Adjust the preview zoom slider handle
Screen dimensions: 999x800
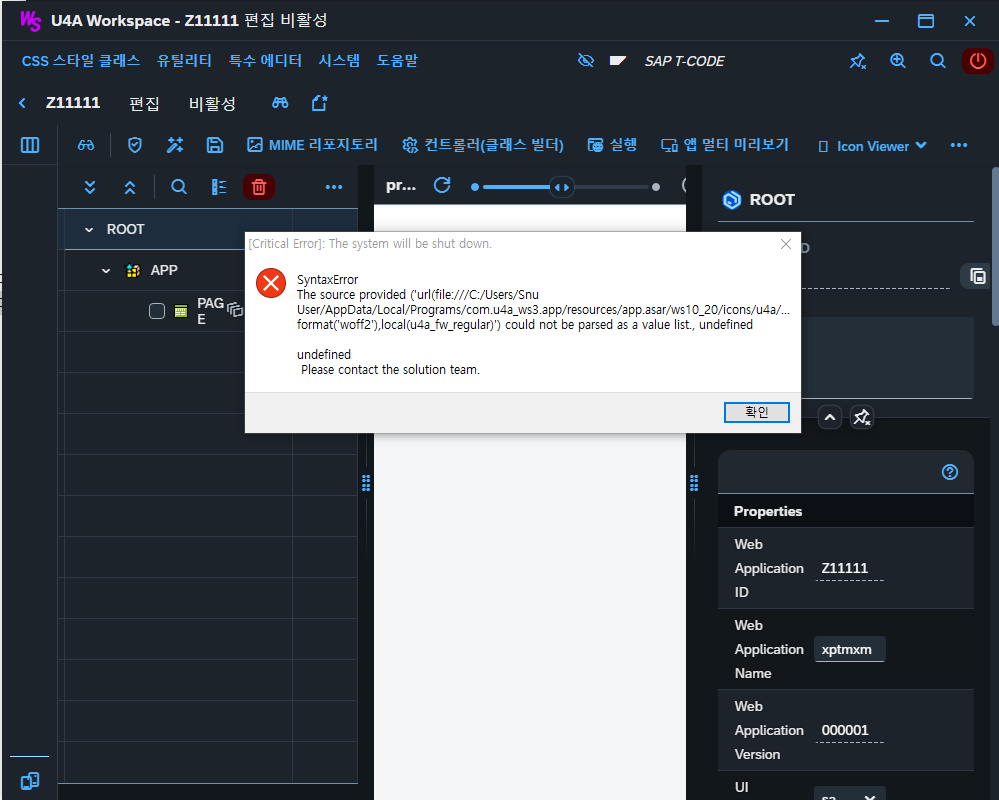[x=562, y=187]
